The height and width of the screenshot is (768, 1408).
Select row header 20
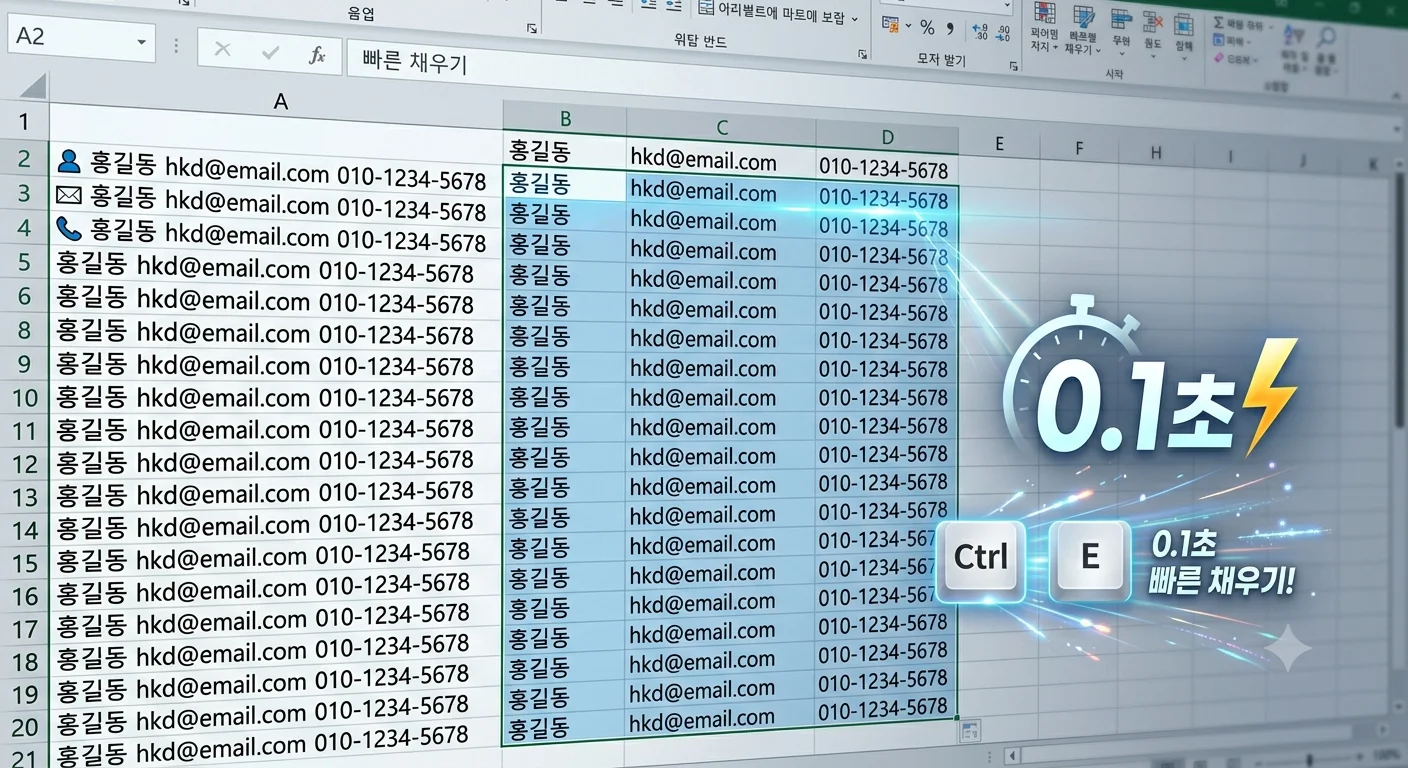[x=25, y=727]
